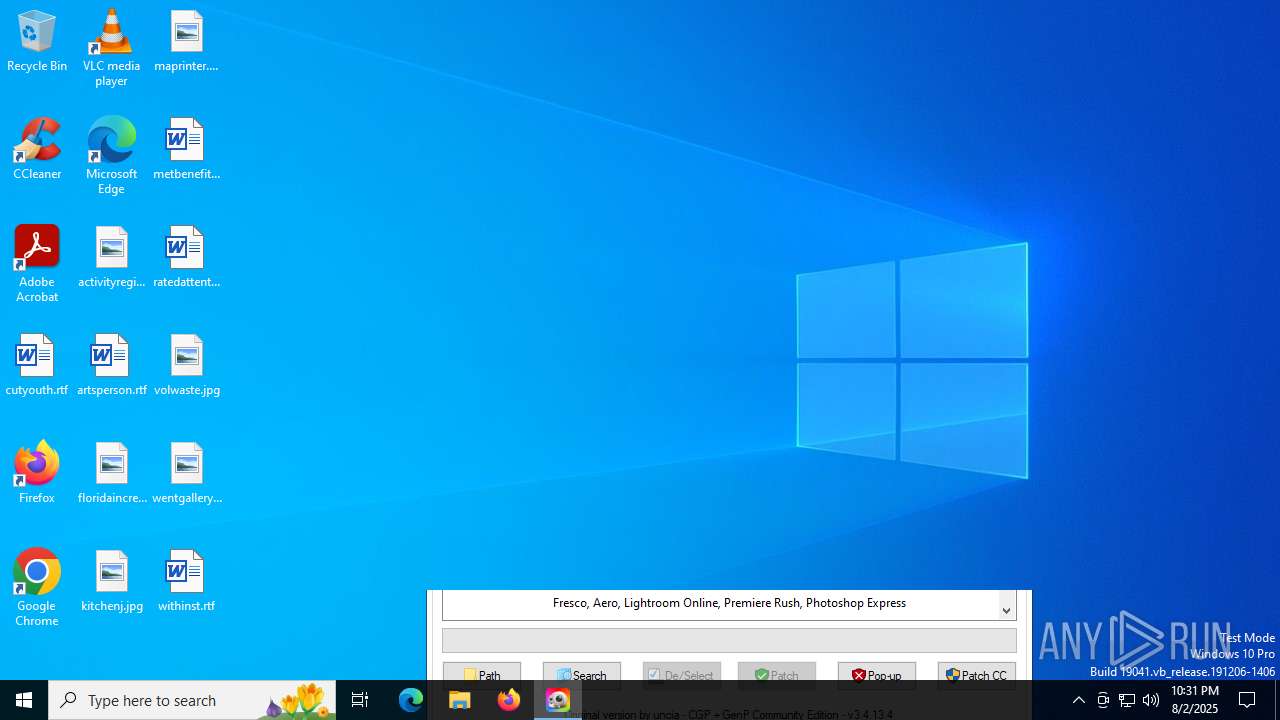The width and height of the screenshot is (1280, 720).
Task: Open the volume control tray icon
Action: (1151, 700)
